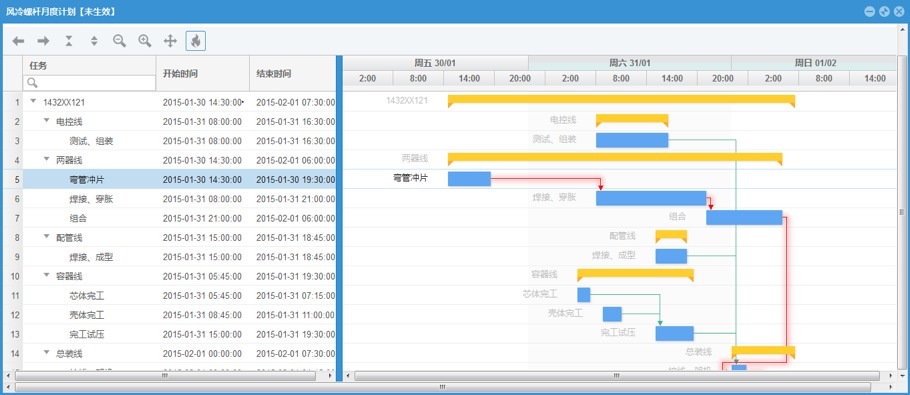910x395 pixels.
Task: Collapse the 总装线 group
Action: click(x=46, y=352)
